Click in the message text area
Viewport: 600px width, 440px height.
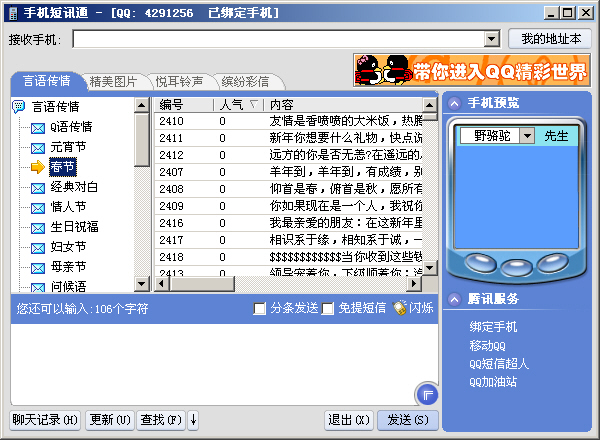[x=224, y=364]
